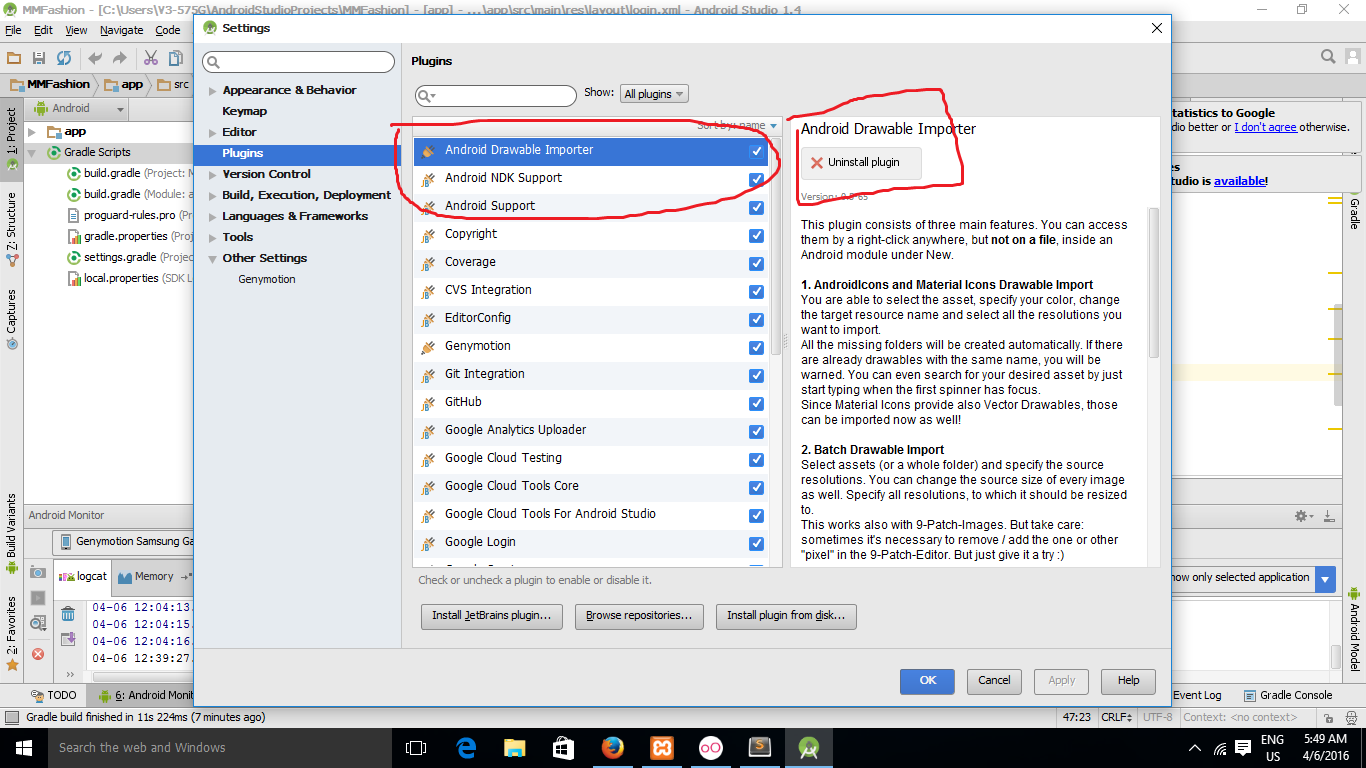Open the Sort by name dropdown
The height and width of the screenshot is (768, 1366).
tap(738, 125)
